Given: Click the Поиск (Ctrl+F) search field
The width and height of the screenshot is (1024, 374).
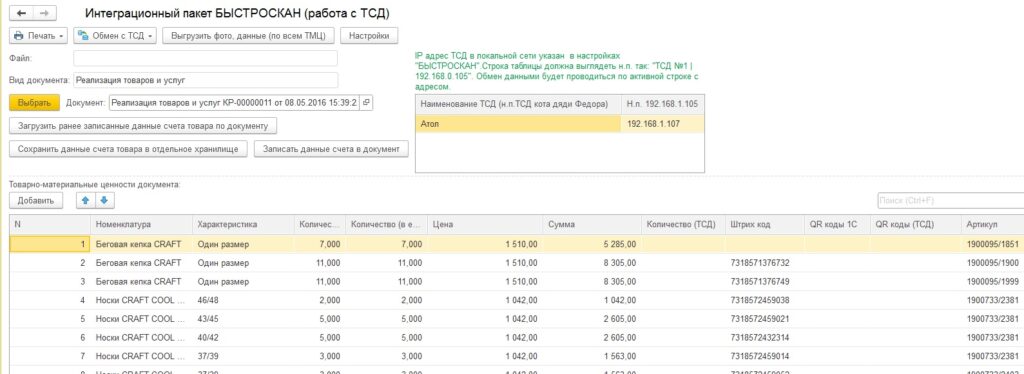Looking at the screenshot, I should [950, 200].
